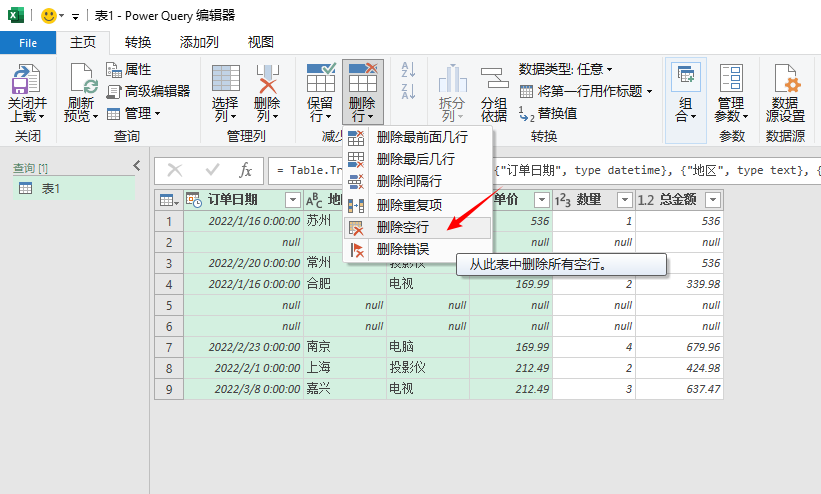Click the smiley feedback icon in the title bar

tap(48, 16)
